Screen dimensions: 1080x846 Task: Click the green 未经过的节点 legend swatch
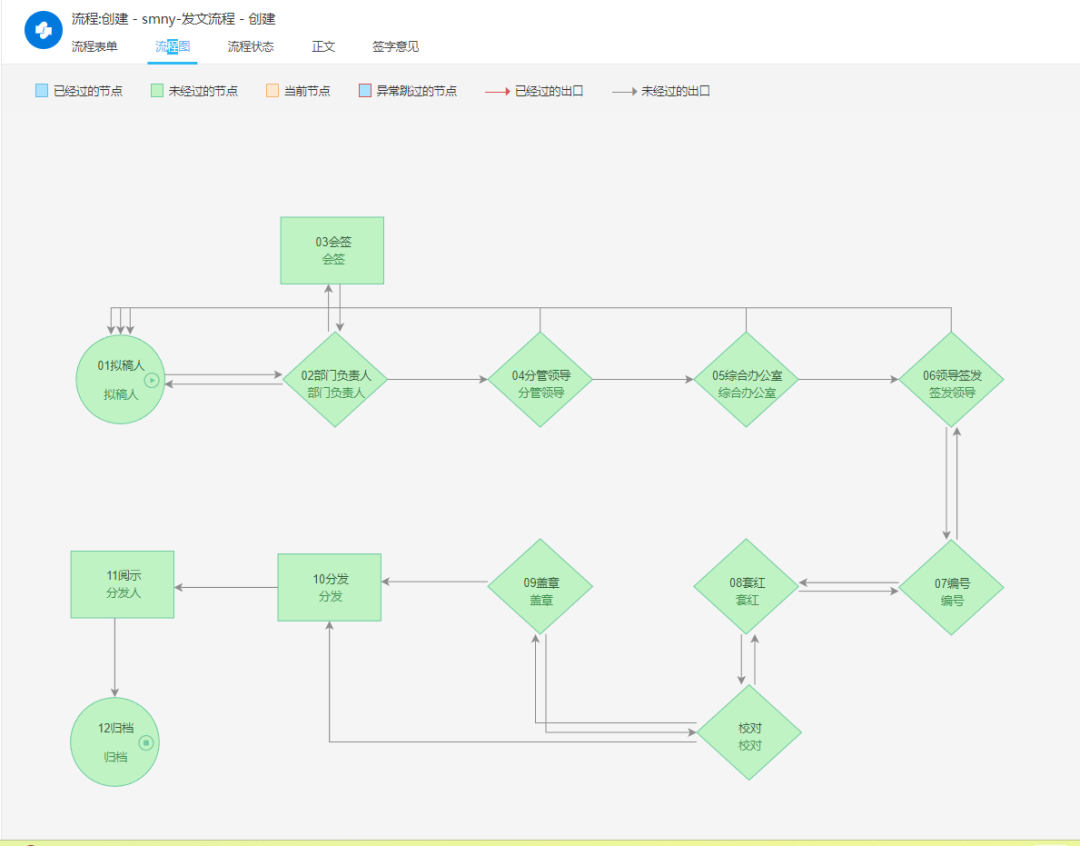point(157,91)
